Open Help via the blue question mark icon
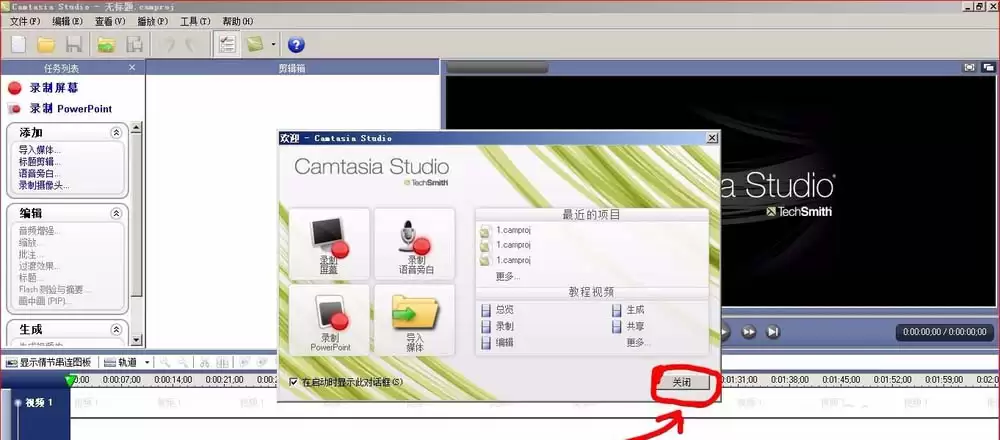This screenshot has height=440, width=1000. (296, 45)
